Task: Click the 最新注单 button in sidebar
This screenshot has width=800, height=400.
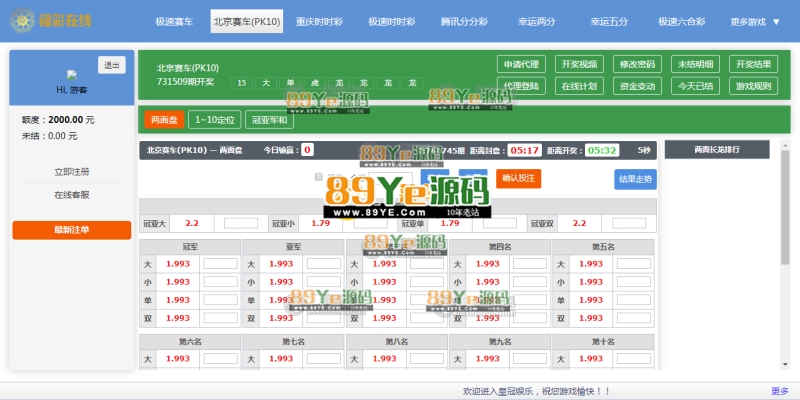Action: [x=71, y=230]
